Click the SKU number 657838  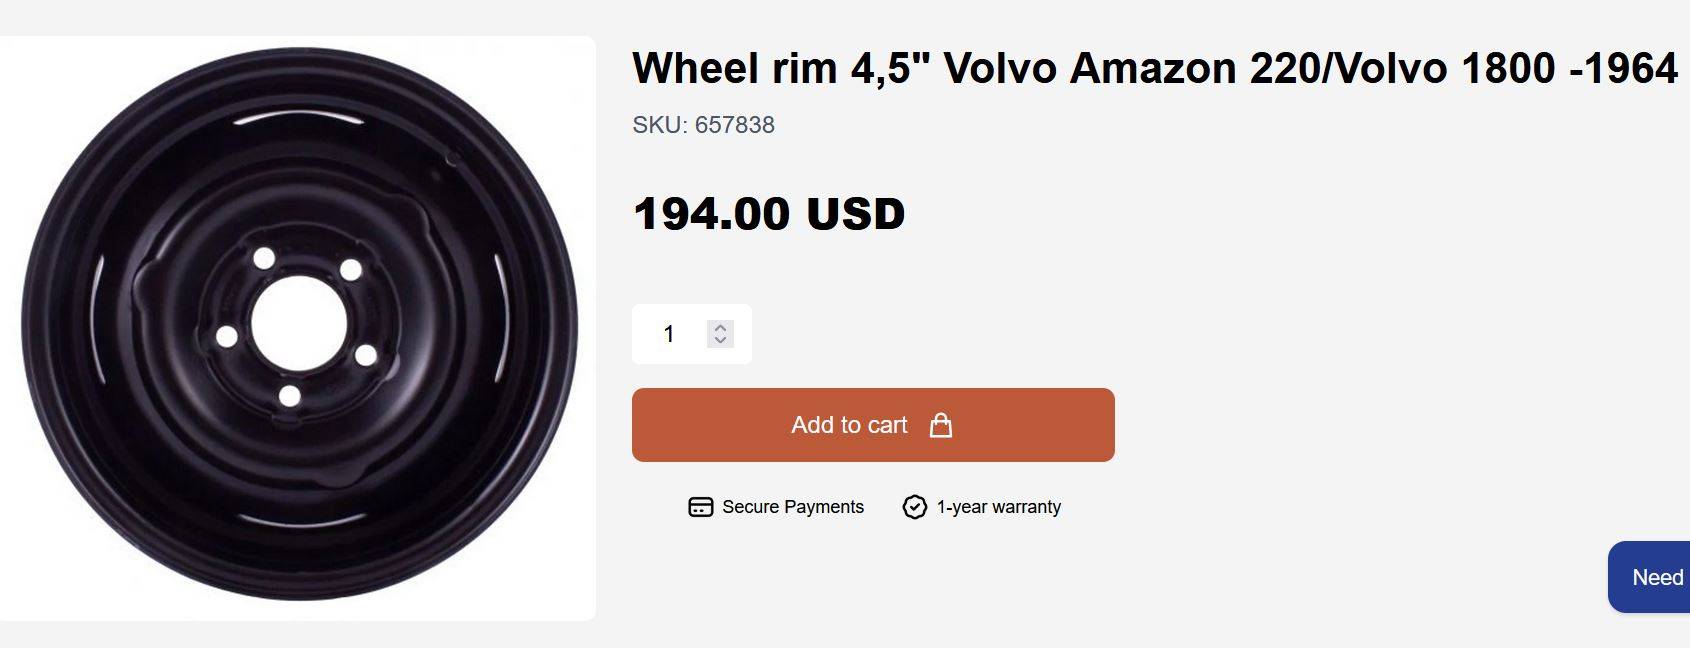(735, 125)
